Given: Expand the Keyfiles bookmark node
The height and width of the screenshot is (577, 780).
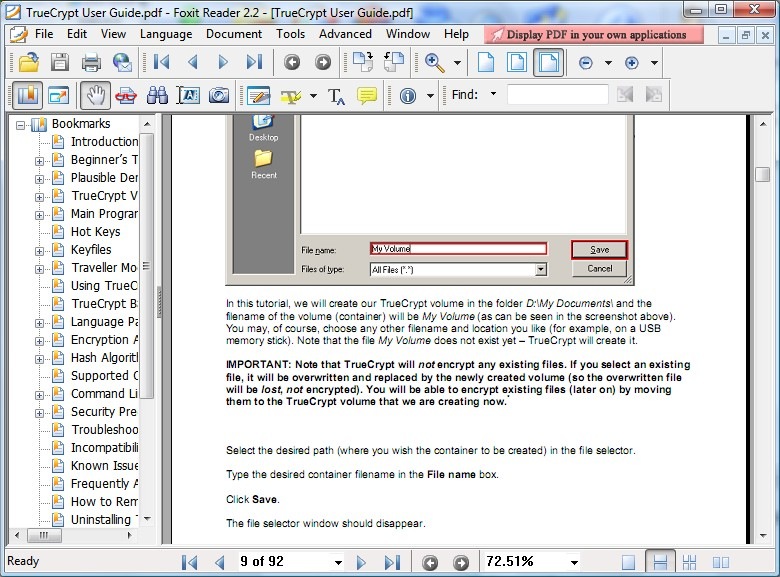Looking at the screenshot, I should (x=39, y=251).
